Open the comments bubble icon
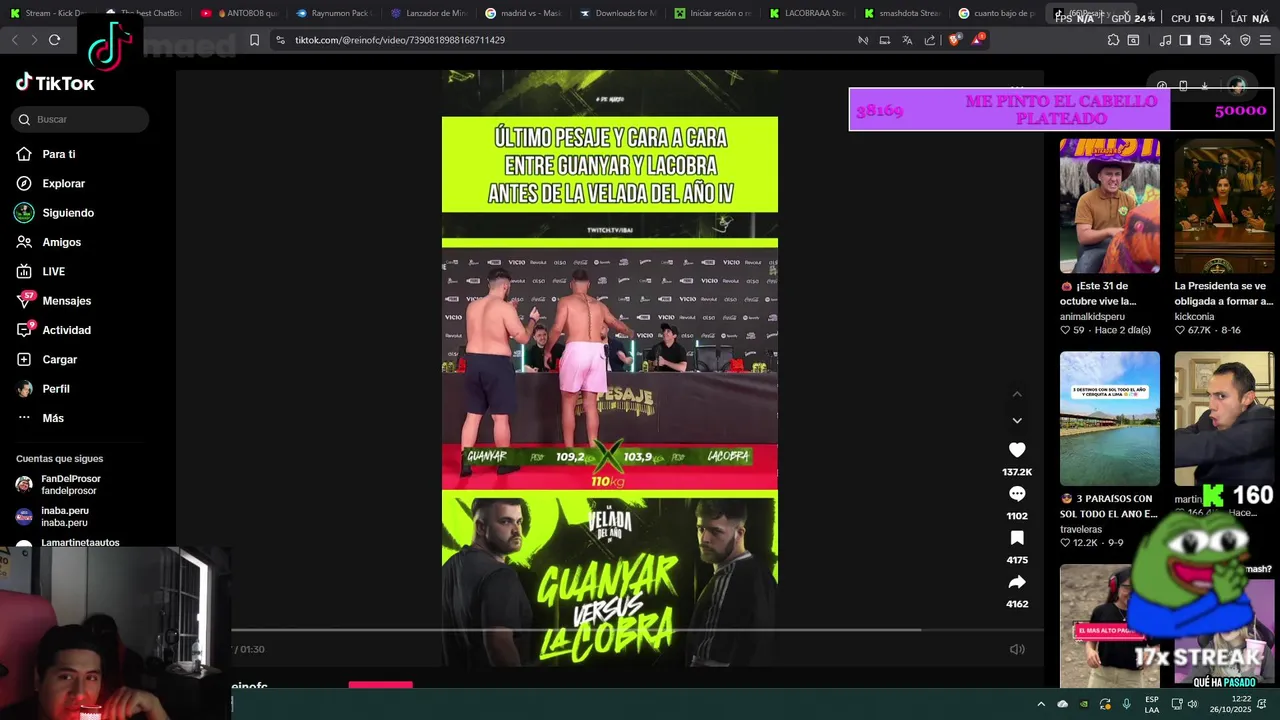 click(x=1017, y=494)
